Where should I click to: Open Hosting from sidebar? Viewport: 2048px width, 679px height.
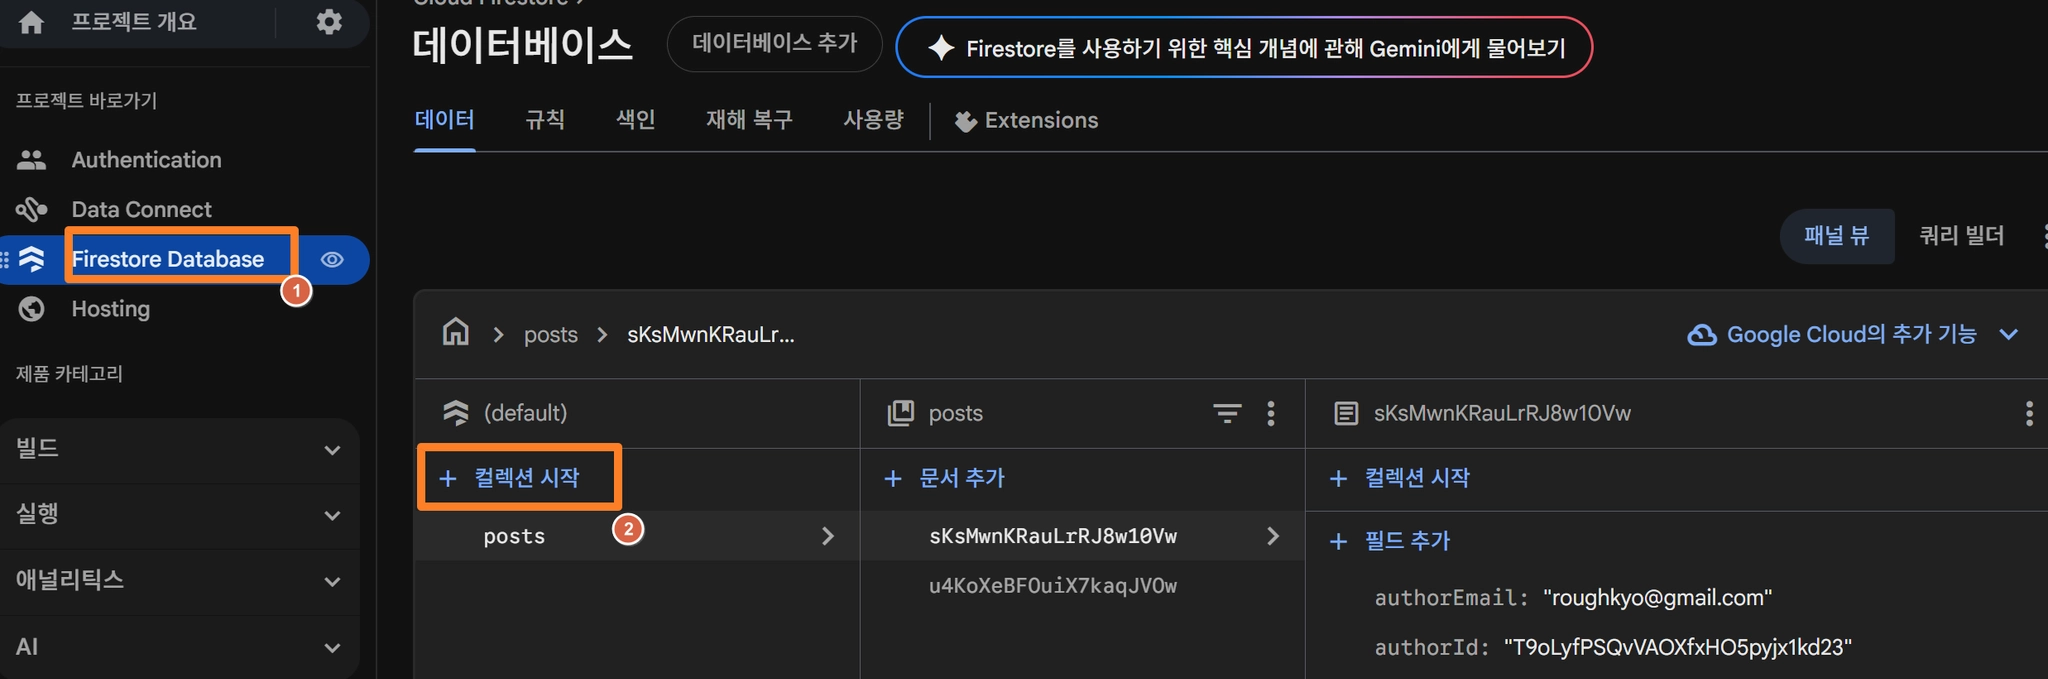(x=111, y=309)
